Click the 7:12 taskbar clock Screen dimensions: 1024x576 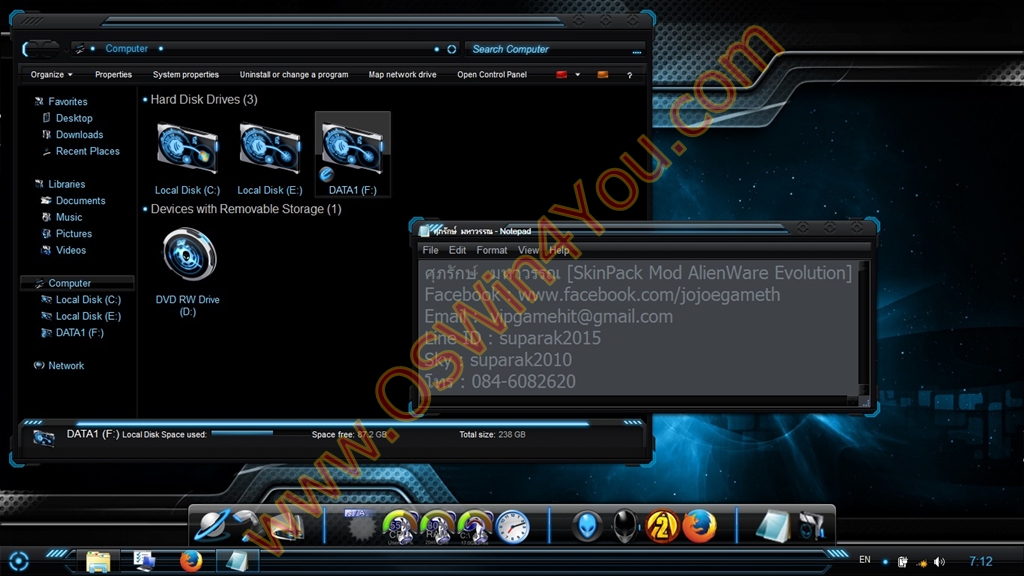click(x=980, y=561)
